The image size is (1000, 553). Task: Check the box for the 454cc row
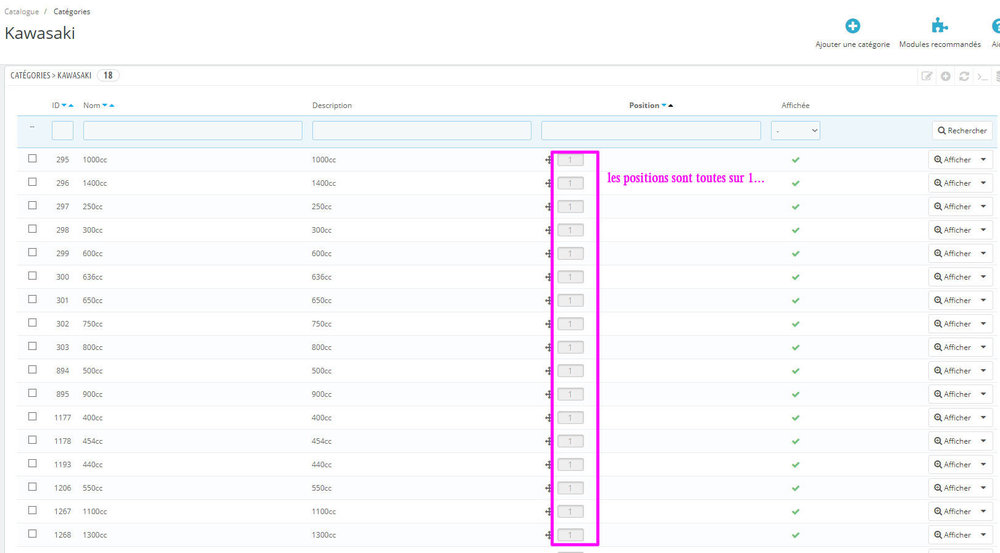[33, 440]
